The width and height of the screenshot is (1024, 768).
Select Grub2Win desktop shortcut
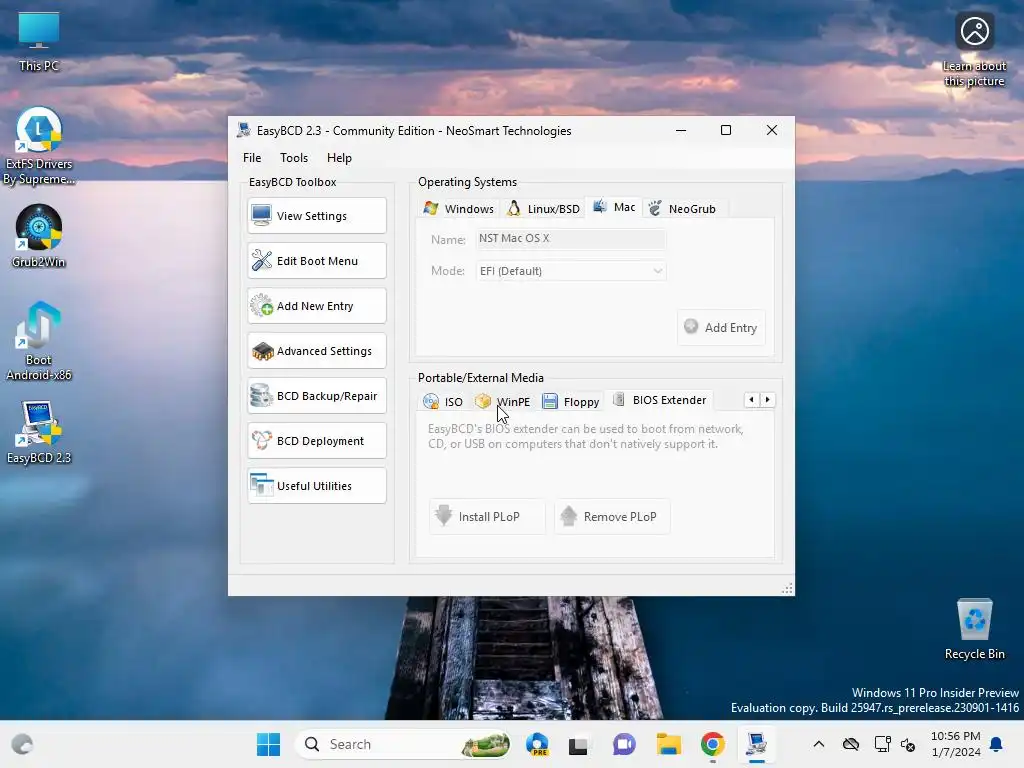click(39, 236)
